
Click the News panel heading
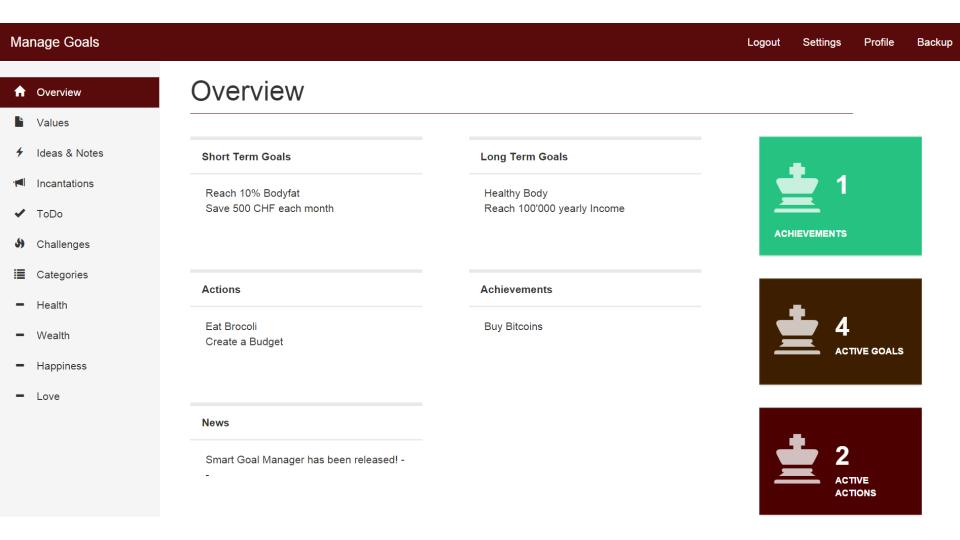click(x=216, y=423)
